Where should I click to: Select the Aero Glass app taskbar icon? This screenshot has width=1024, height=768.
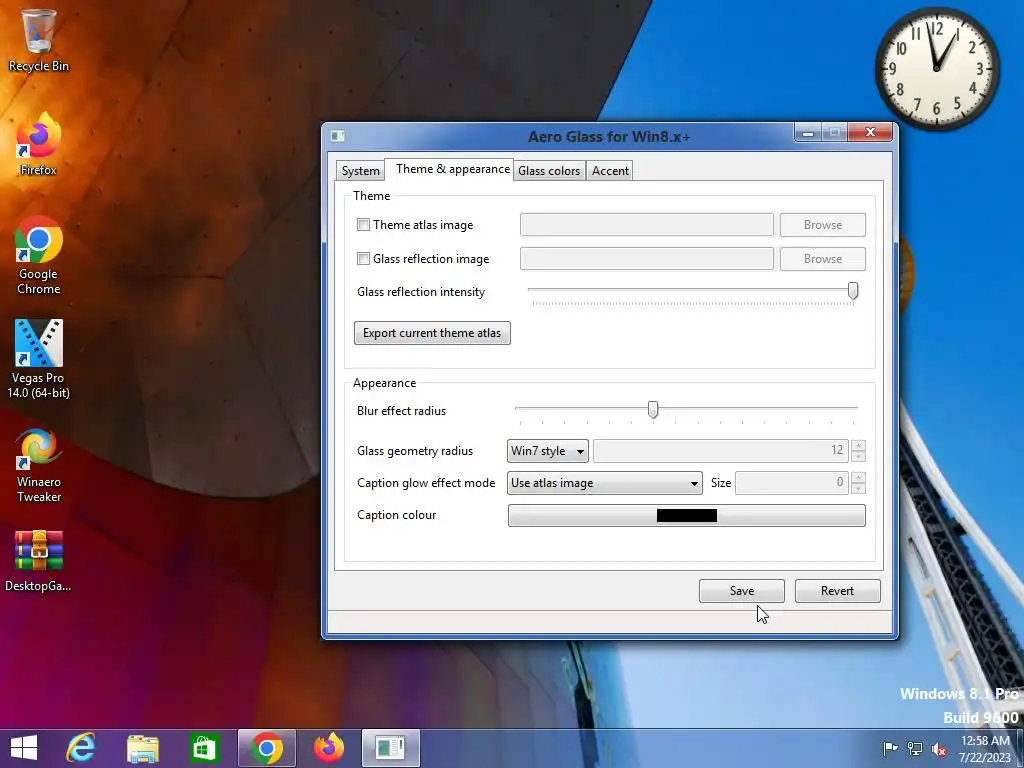coord(391,748)
